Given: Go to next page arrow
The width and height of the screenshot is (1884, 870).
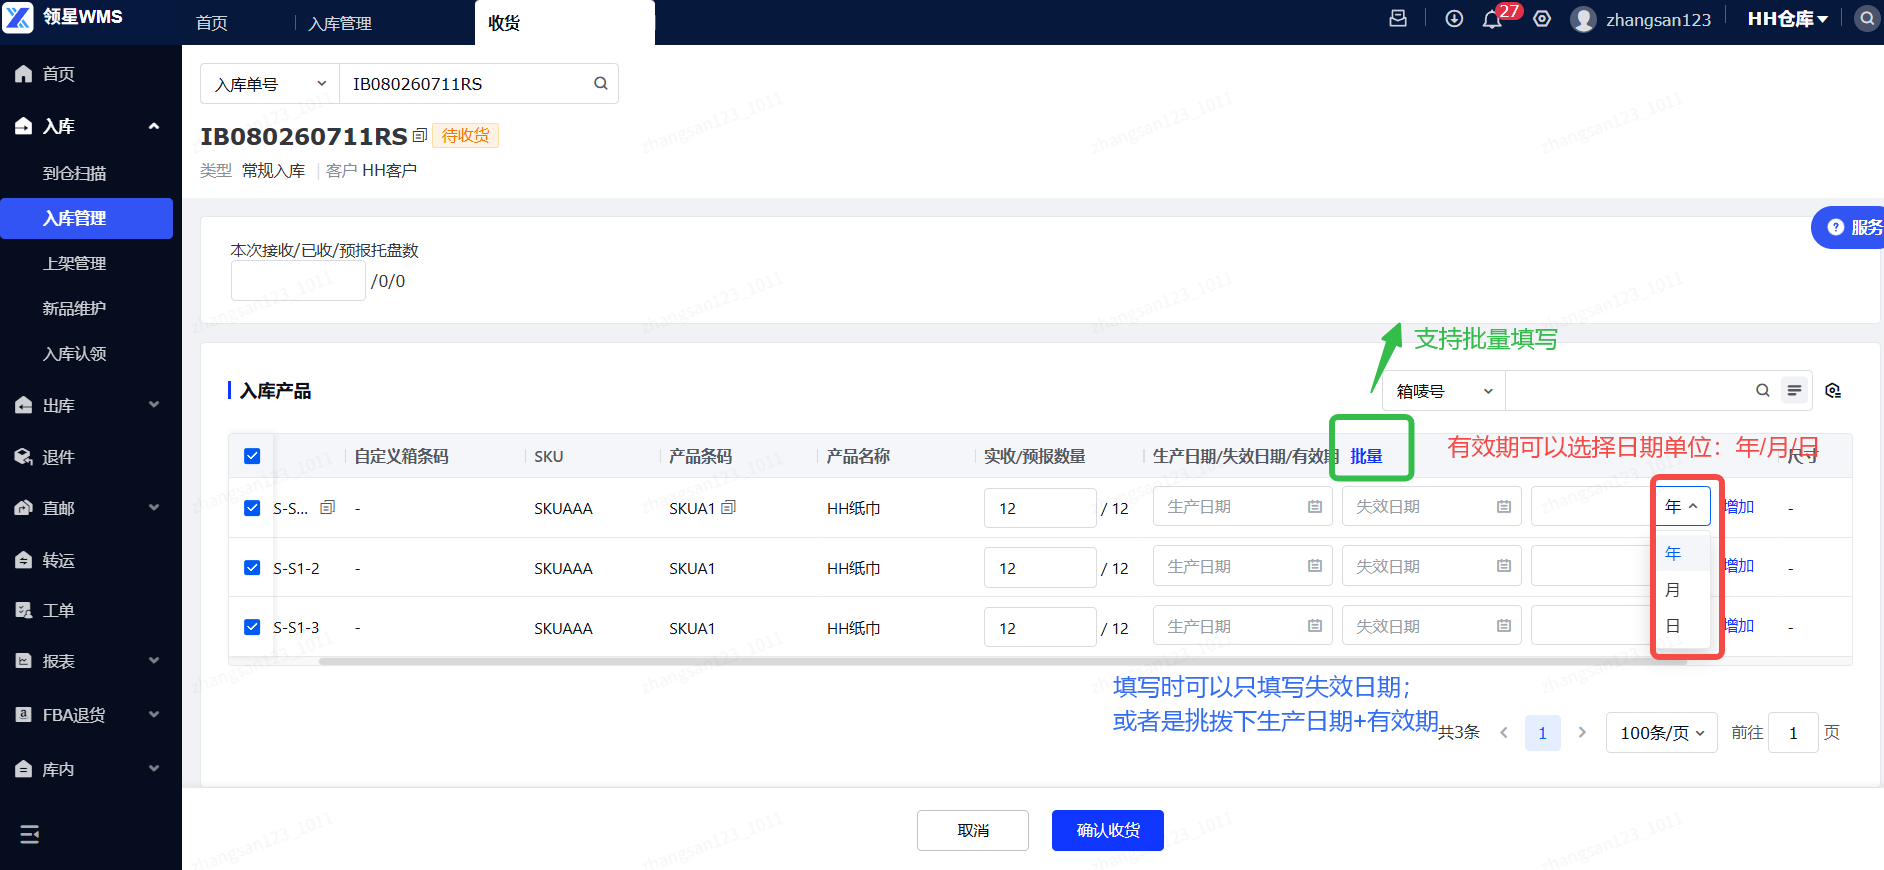Looking at the screenshot, I should pyautogui.click(x=1581, y=733).
